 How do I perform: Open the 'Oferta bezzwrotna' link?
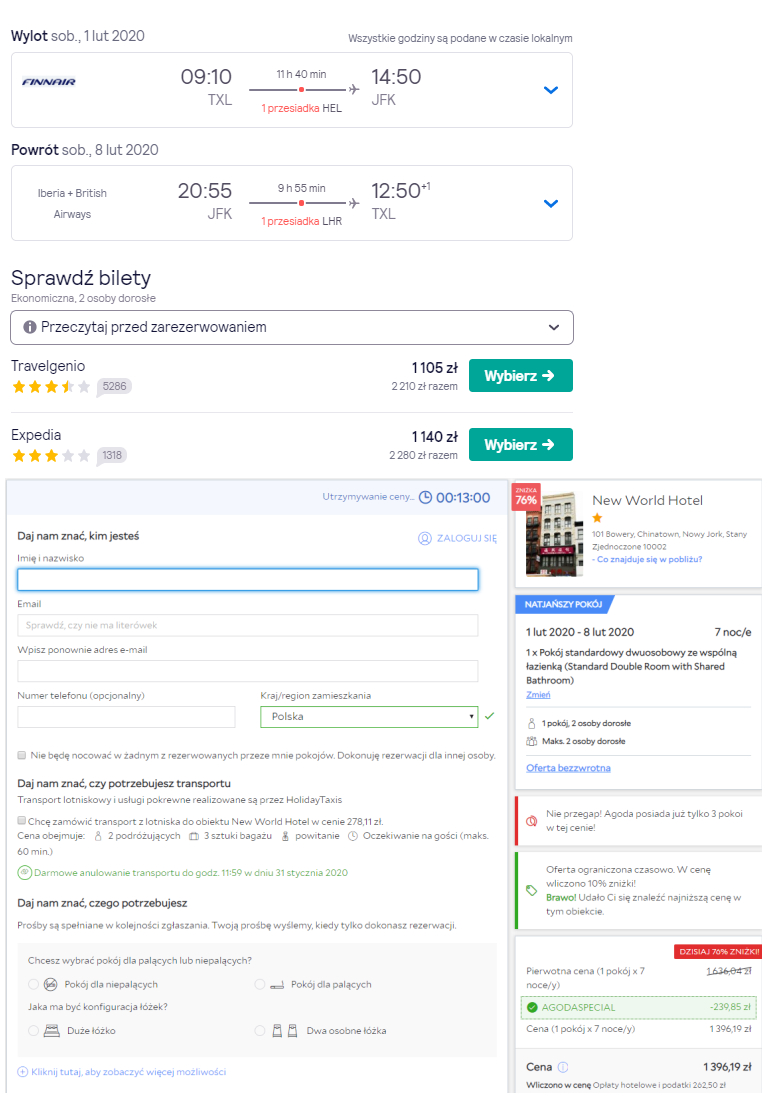pyautogui.click(x=568, y=767)
